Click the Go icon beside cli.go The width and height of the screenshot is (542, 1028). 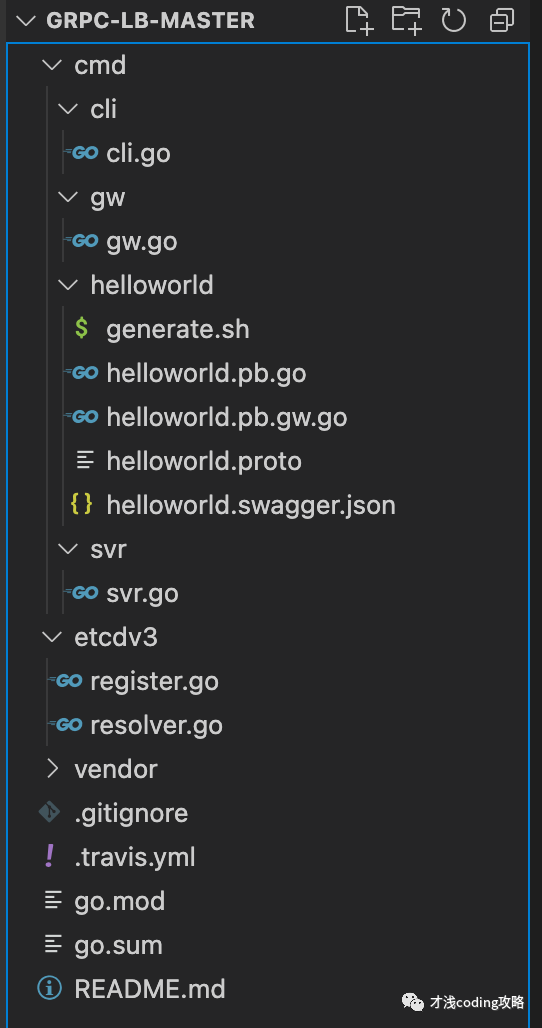click(x=83, y=153)
